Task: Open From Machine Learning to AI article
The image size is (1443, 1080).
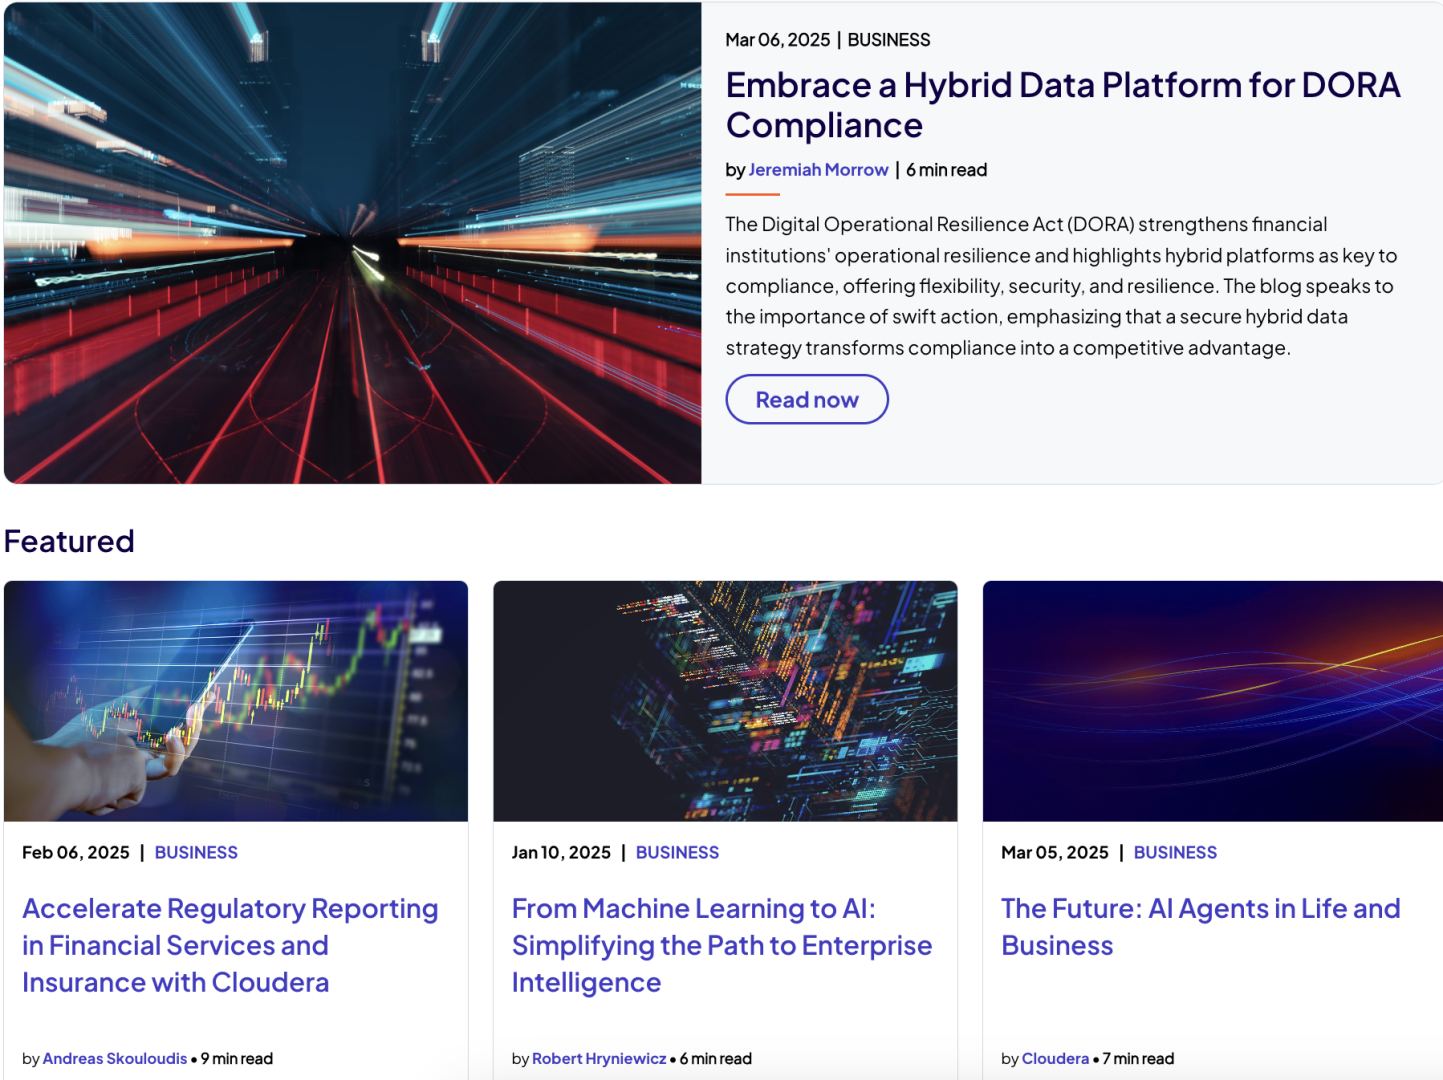Action: click(x=721, y=945)
